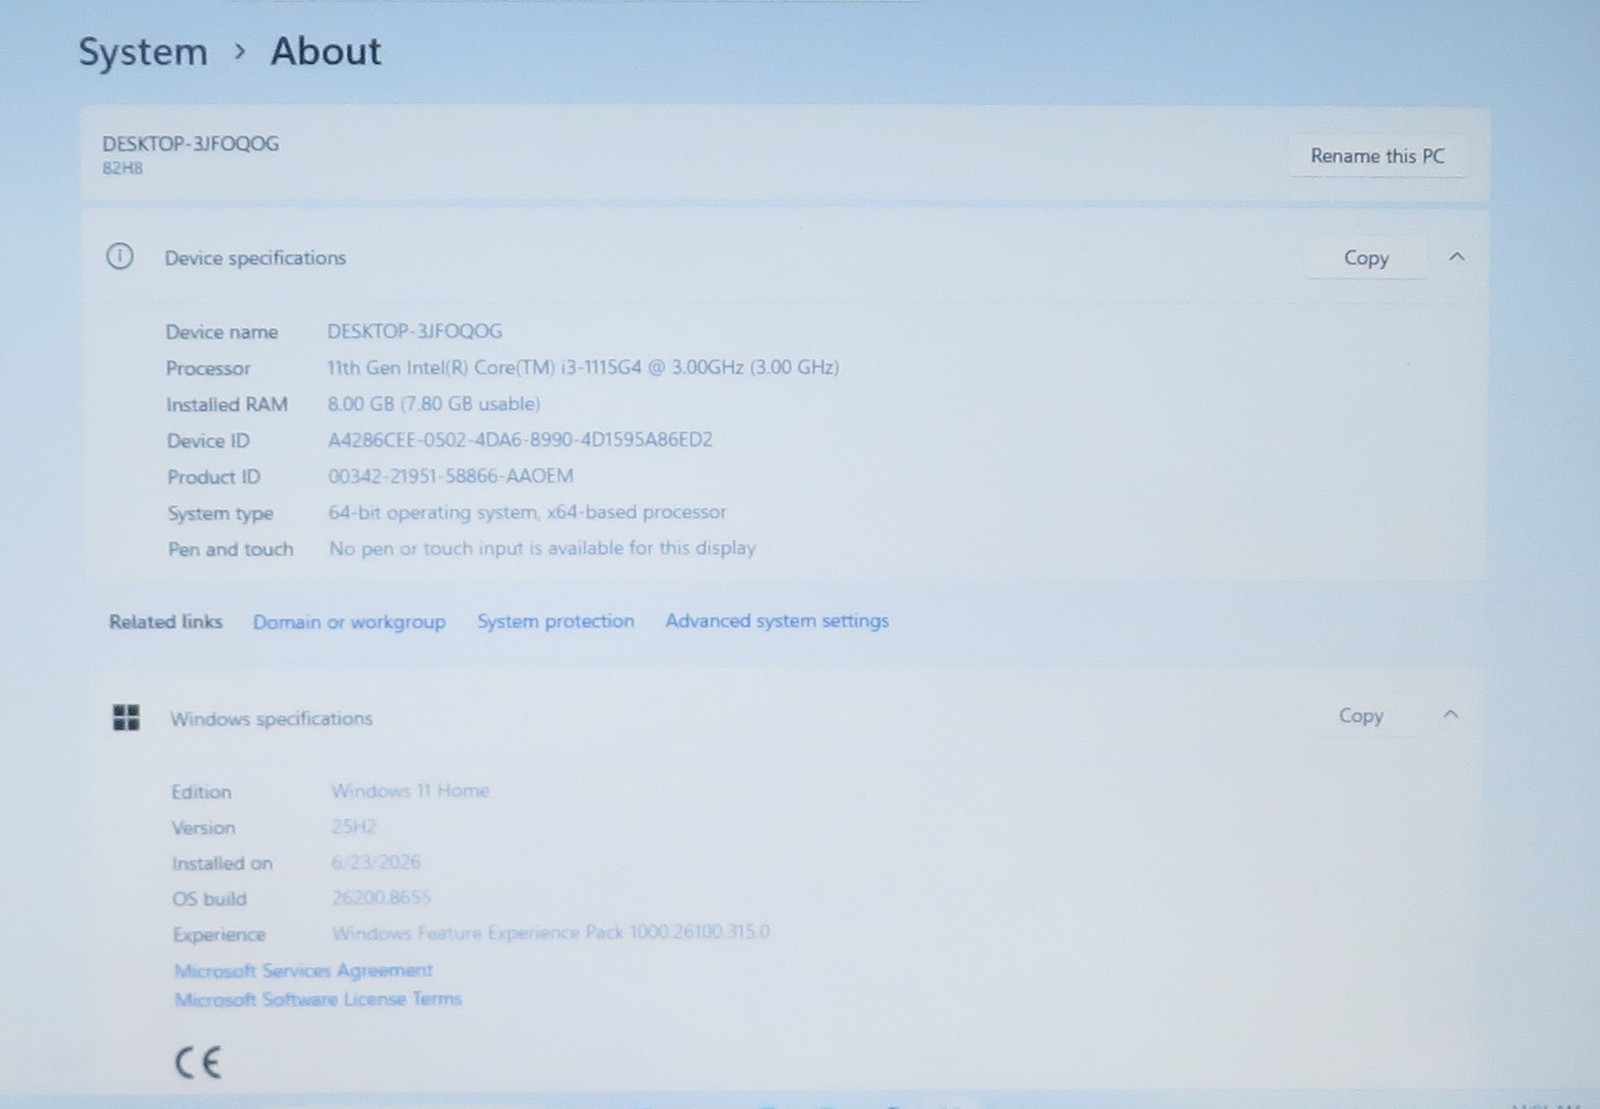Open Advanced system settings link
Screen dimensions: 1600x1109
tap(777, 621)
